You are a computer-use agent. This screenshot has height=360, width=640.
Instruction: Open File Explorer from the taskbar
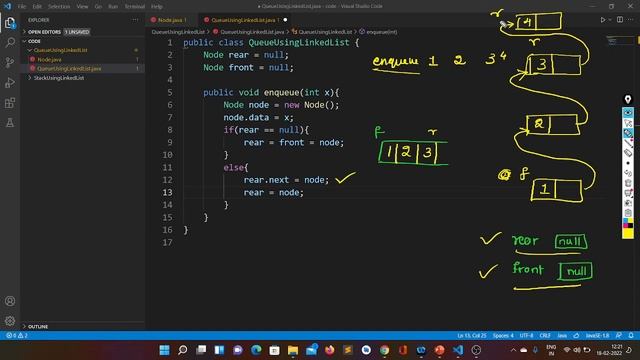coord(293,350)
